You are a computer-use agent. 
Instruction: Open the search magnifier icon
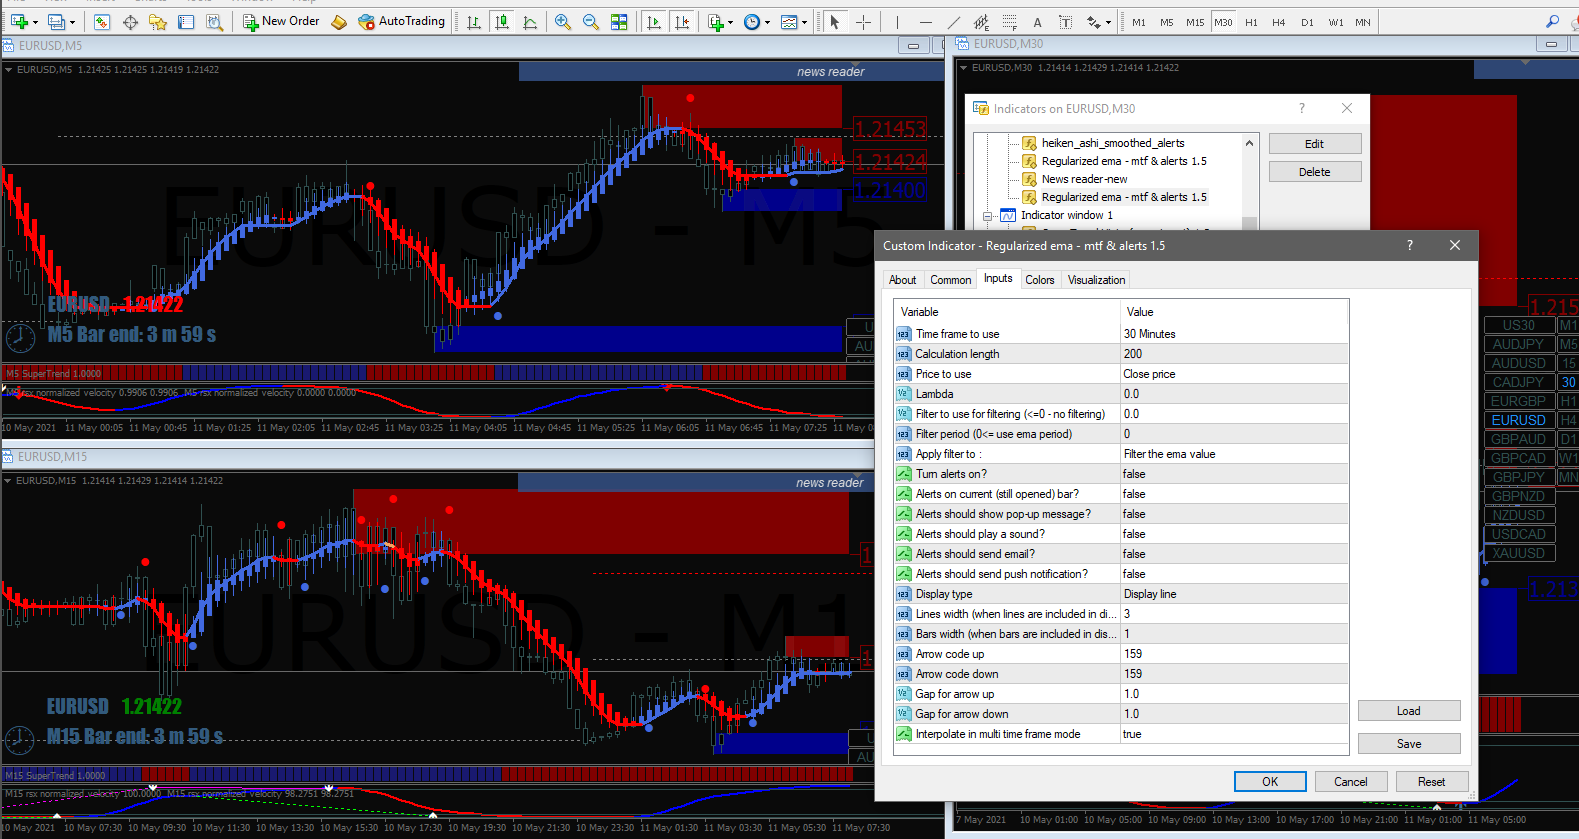(1552, 21)
